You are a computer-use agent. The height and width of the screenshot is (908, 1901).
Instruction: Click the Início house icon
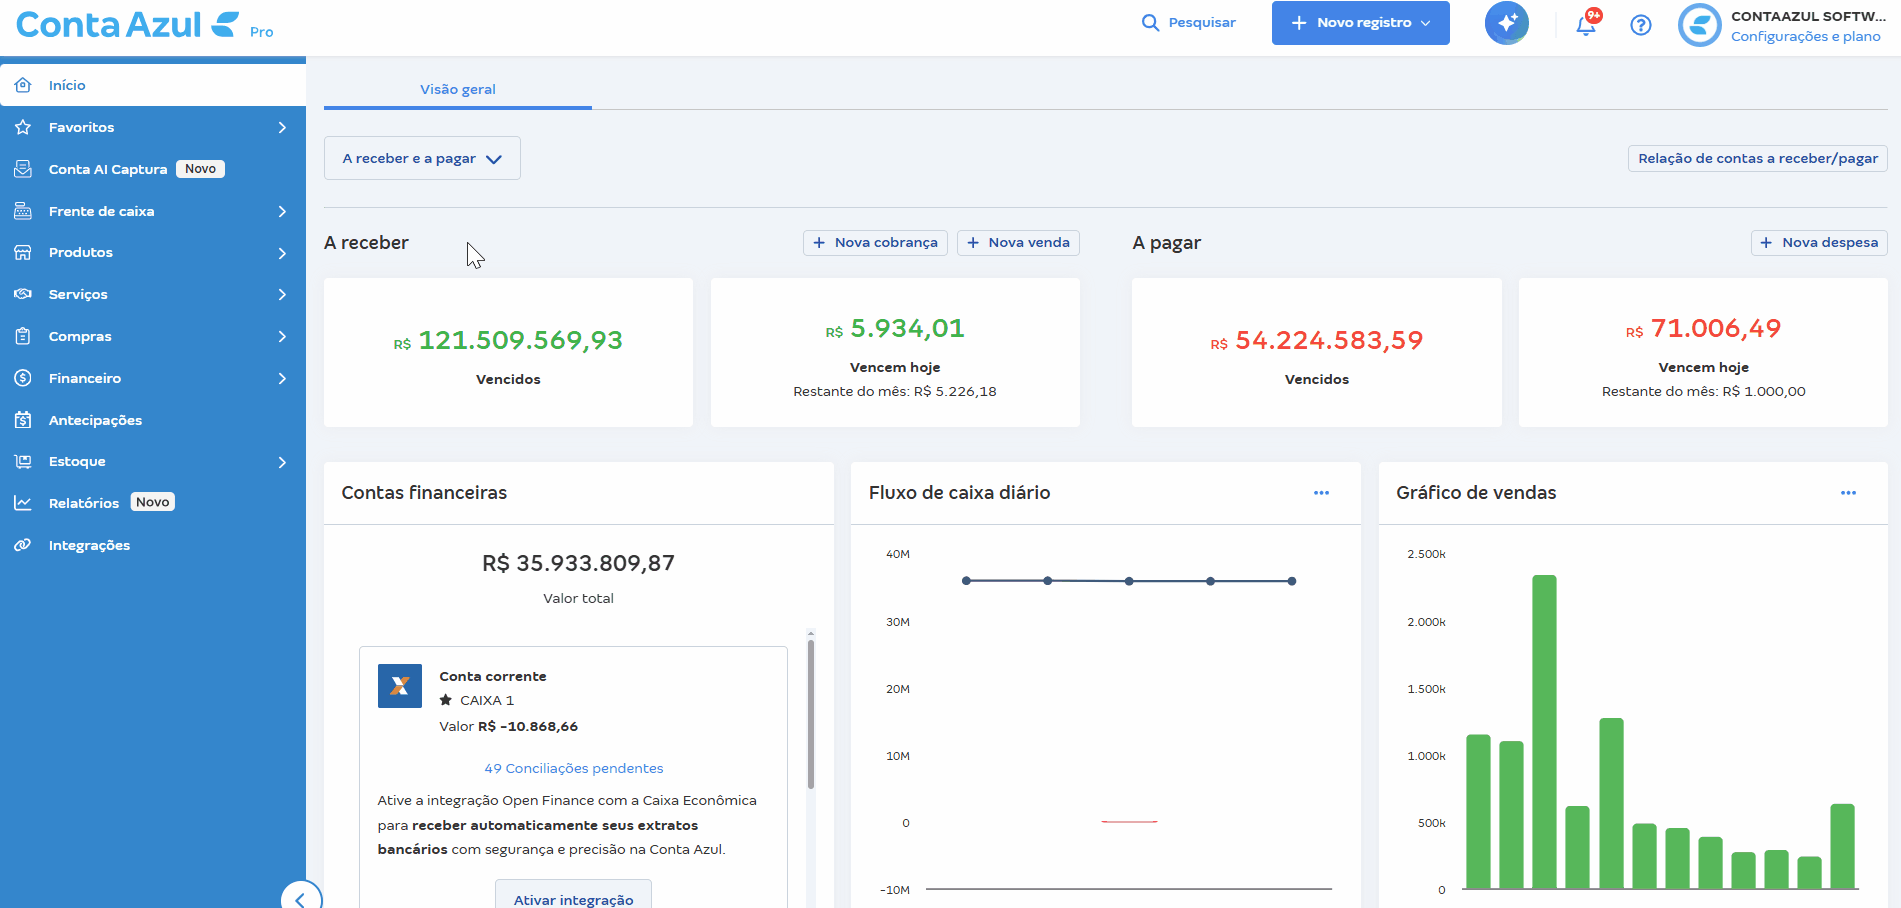click(x=23, y=85)
